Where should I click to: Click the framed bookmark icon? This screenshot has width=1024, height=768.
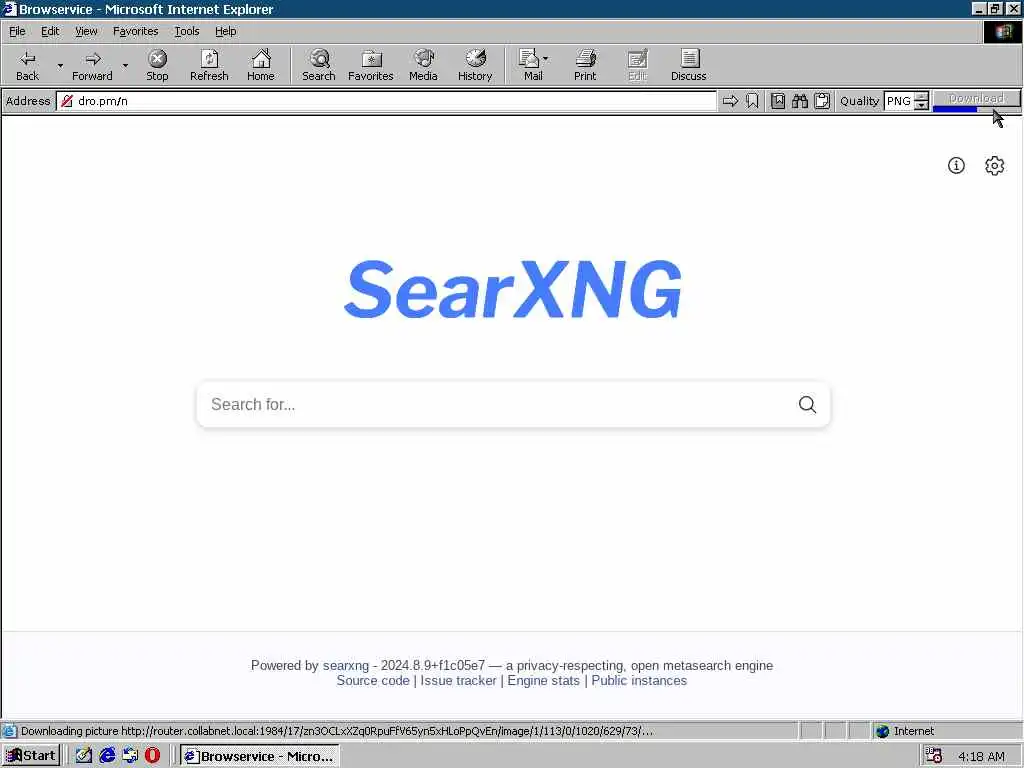[x=778, y=101]
